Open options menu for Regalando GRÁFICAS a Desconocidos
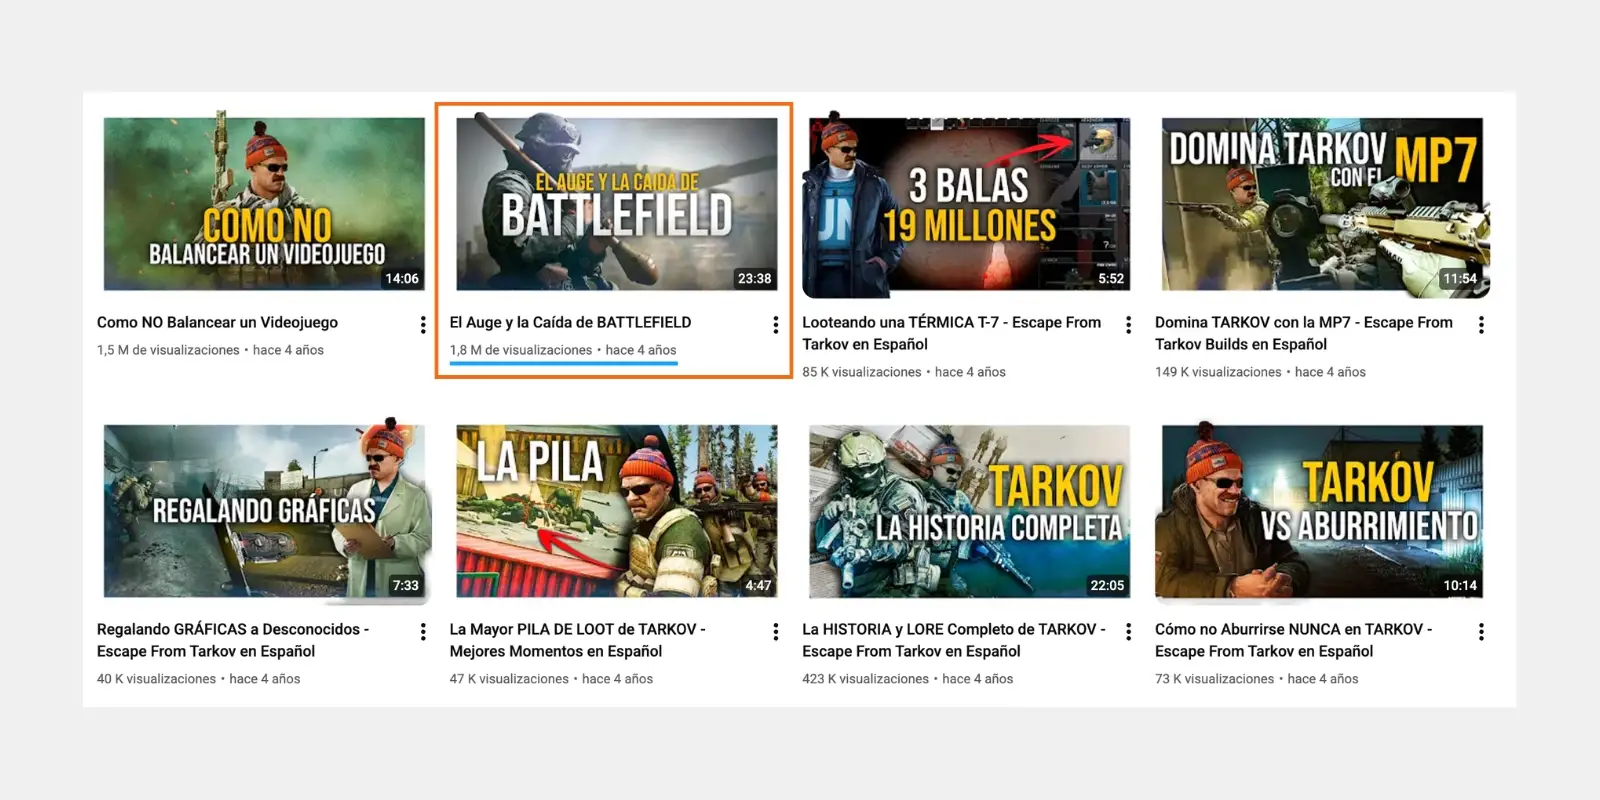The image size is (1600, 800). click(423, 632)
